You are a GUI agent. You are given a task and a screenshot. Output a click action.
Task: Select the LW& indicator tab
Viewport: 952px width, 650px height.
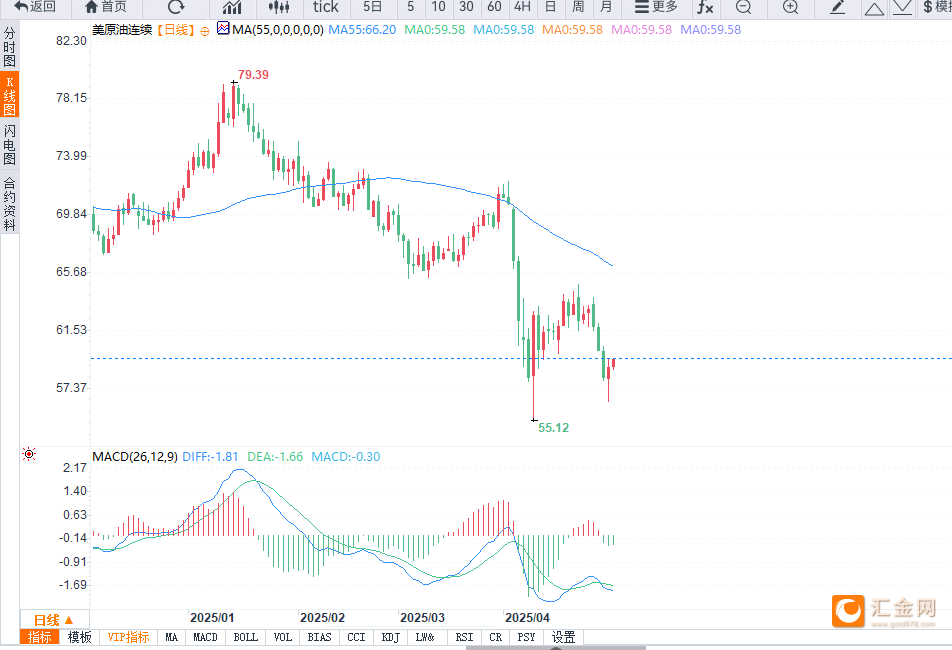[x=425, y=637]
